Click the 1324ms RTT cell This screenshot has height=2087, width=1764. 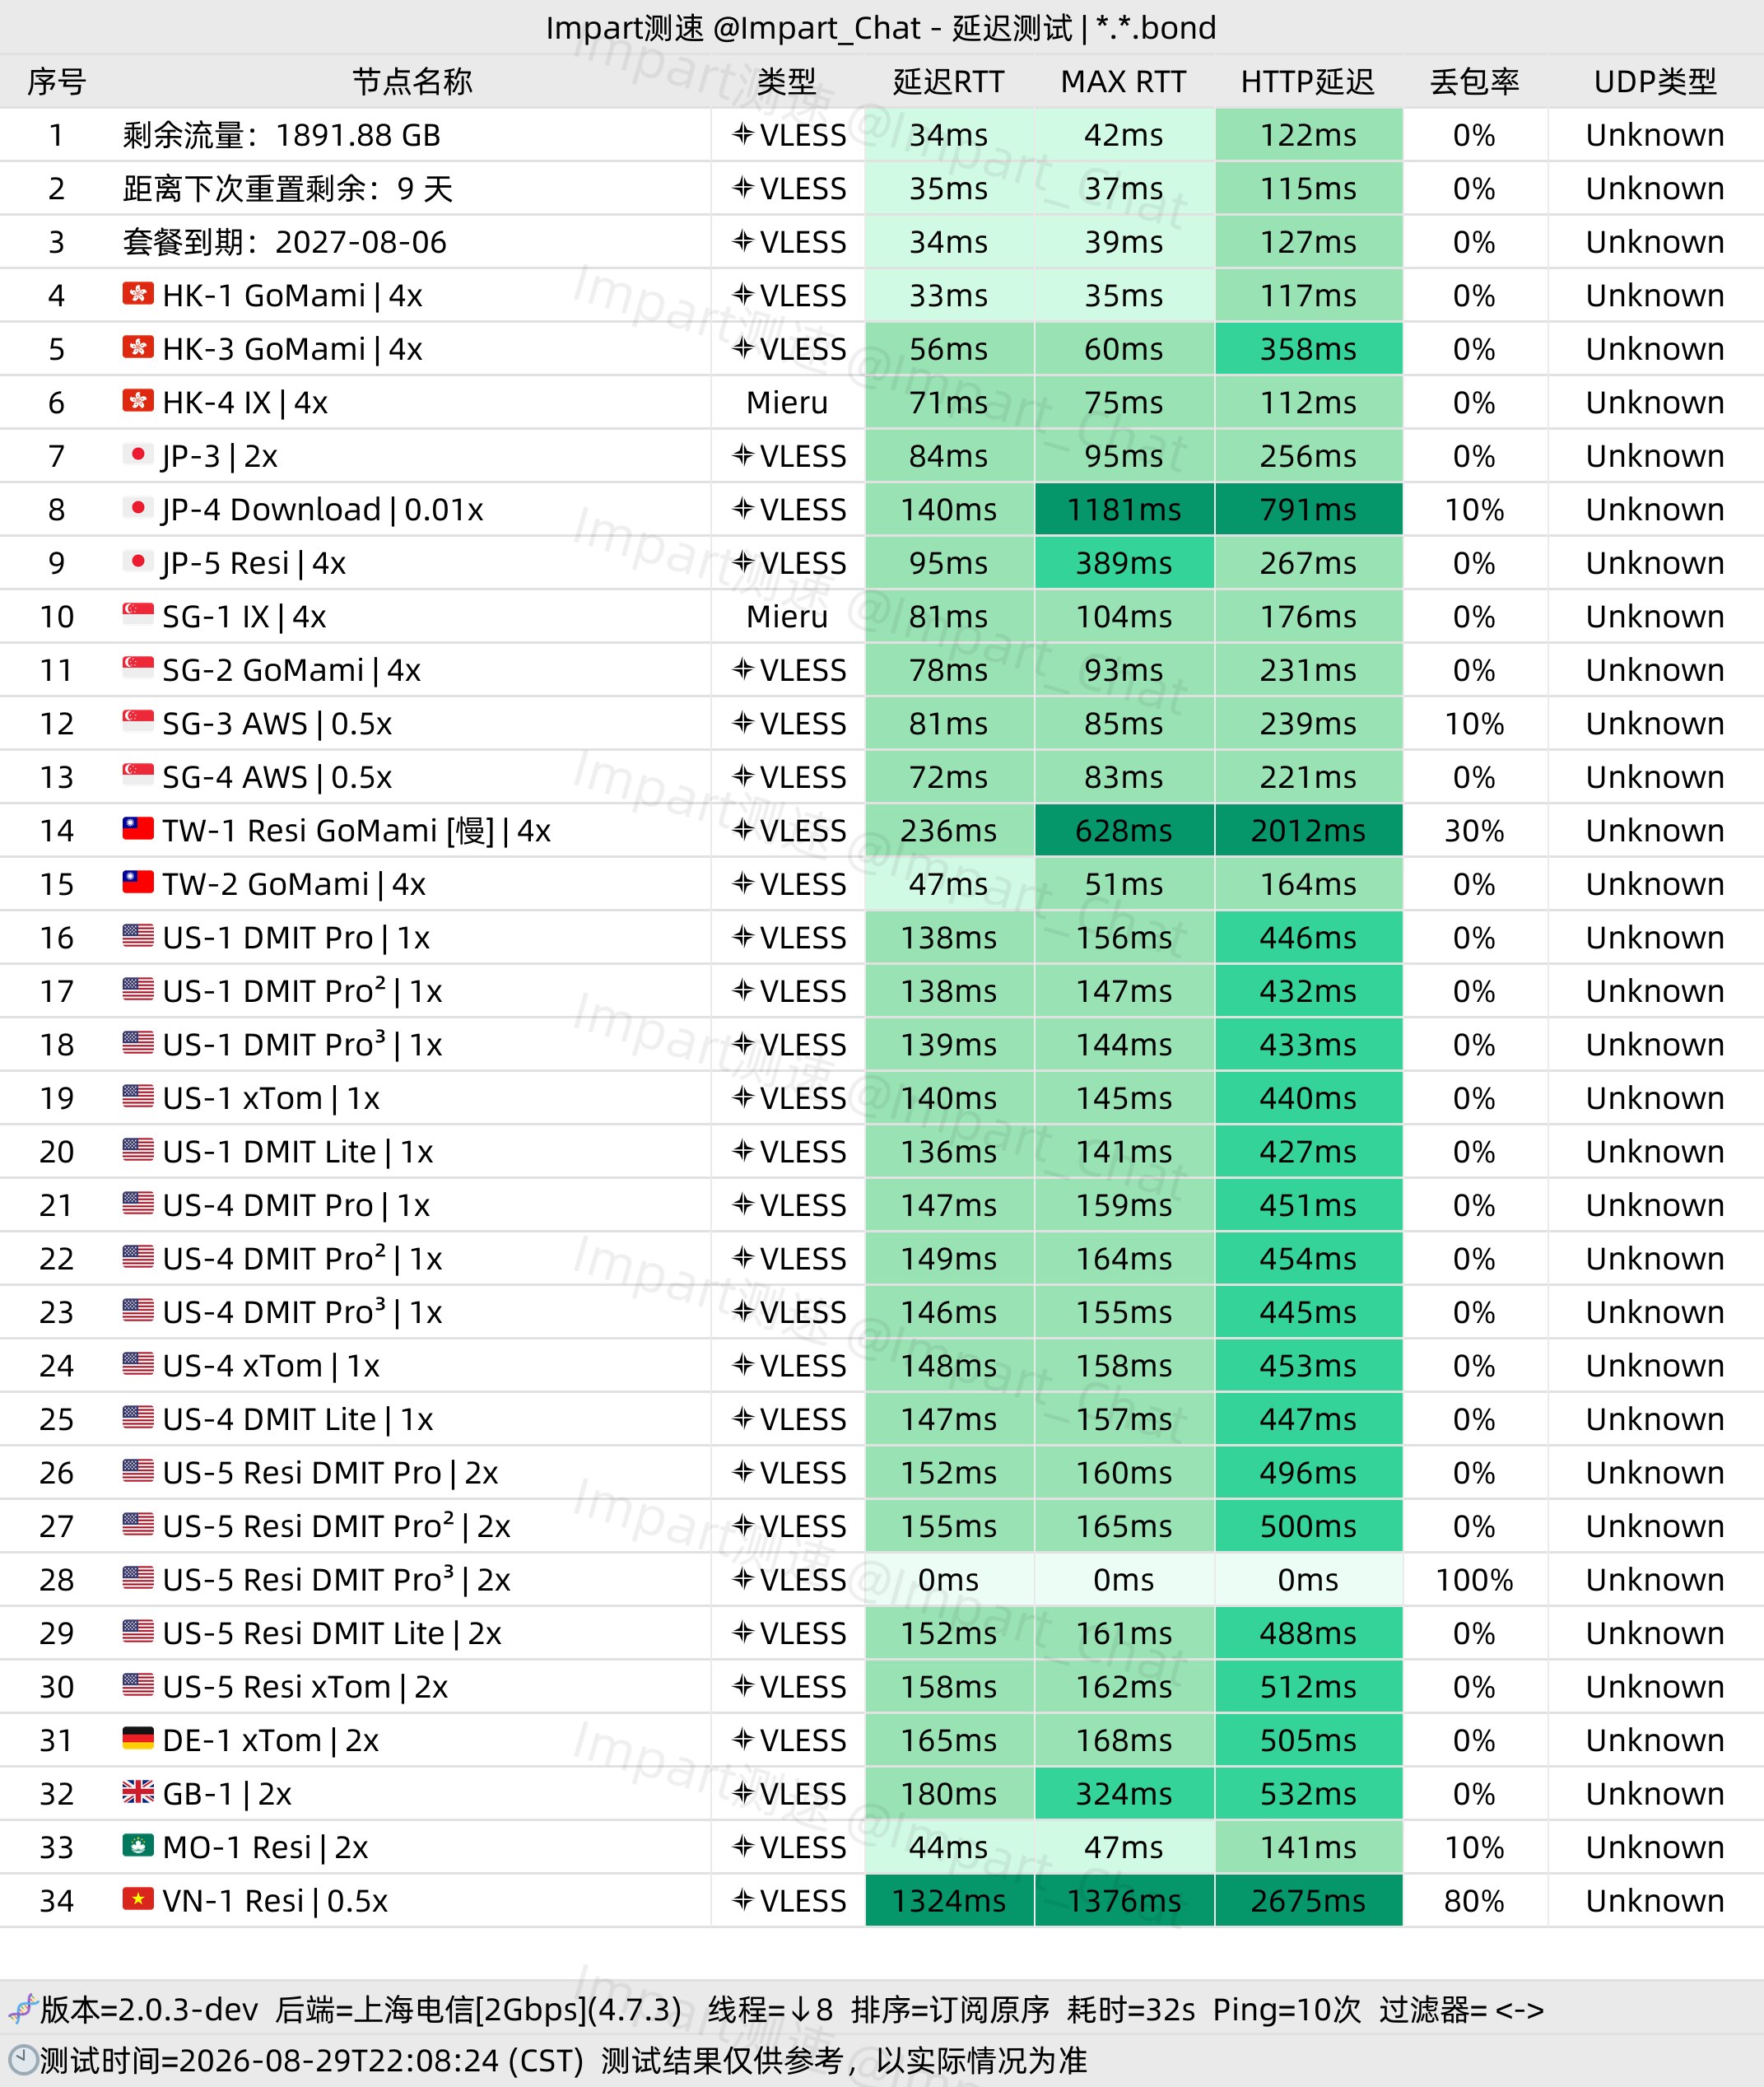[x=949, y=1900]
